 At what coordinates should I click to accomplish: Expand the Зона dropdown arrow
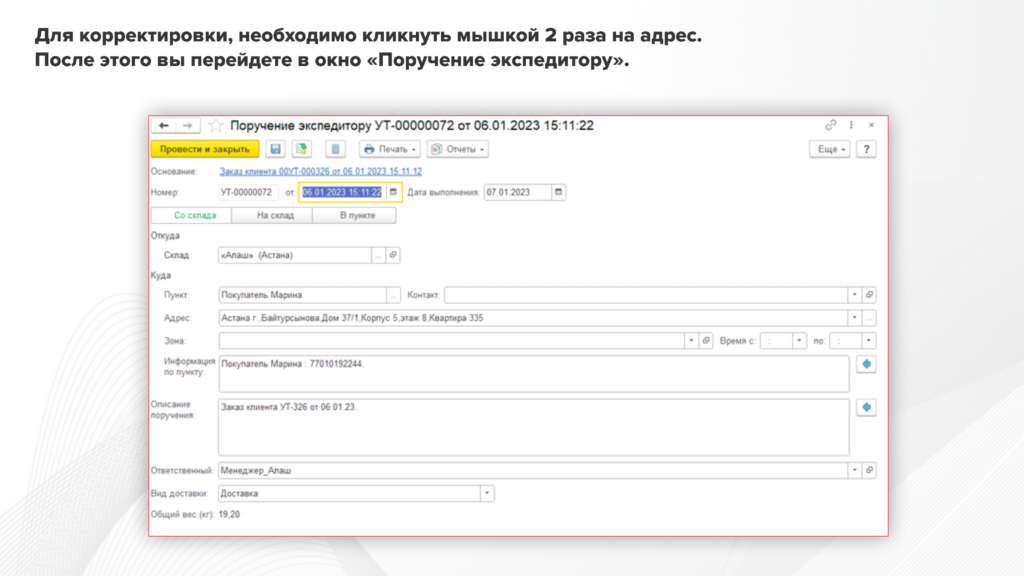(691, 341)
